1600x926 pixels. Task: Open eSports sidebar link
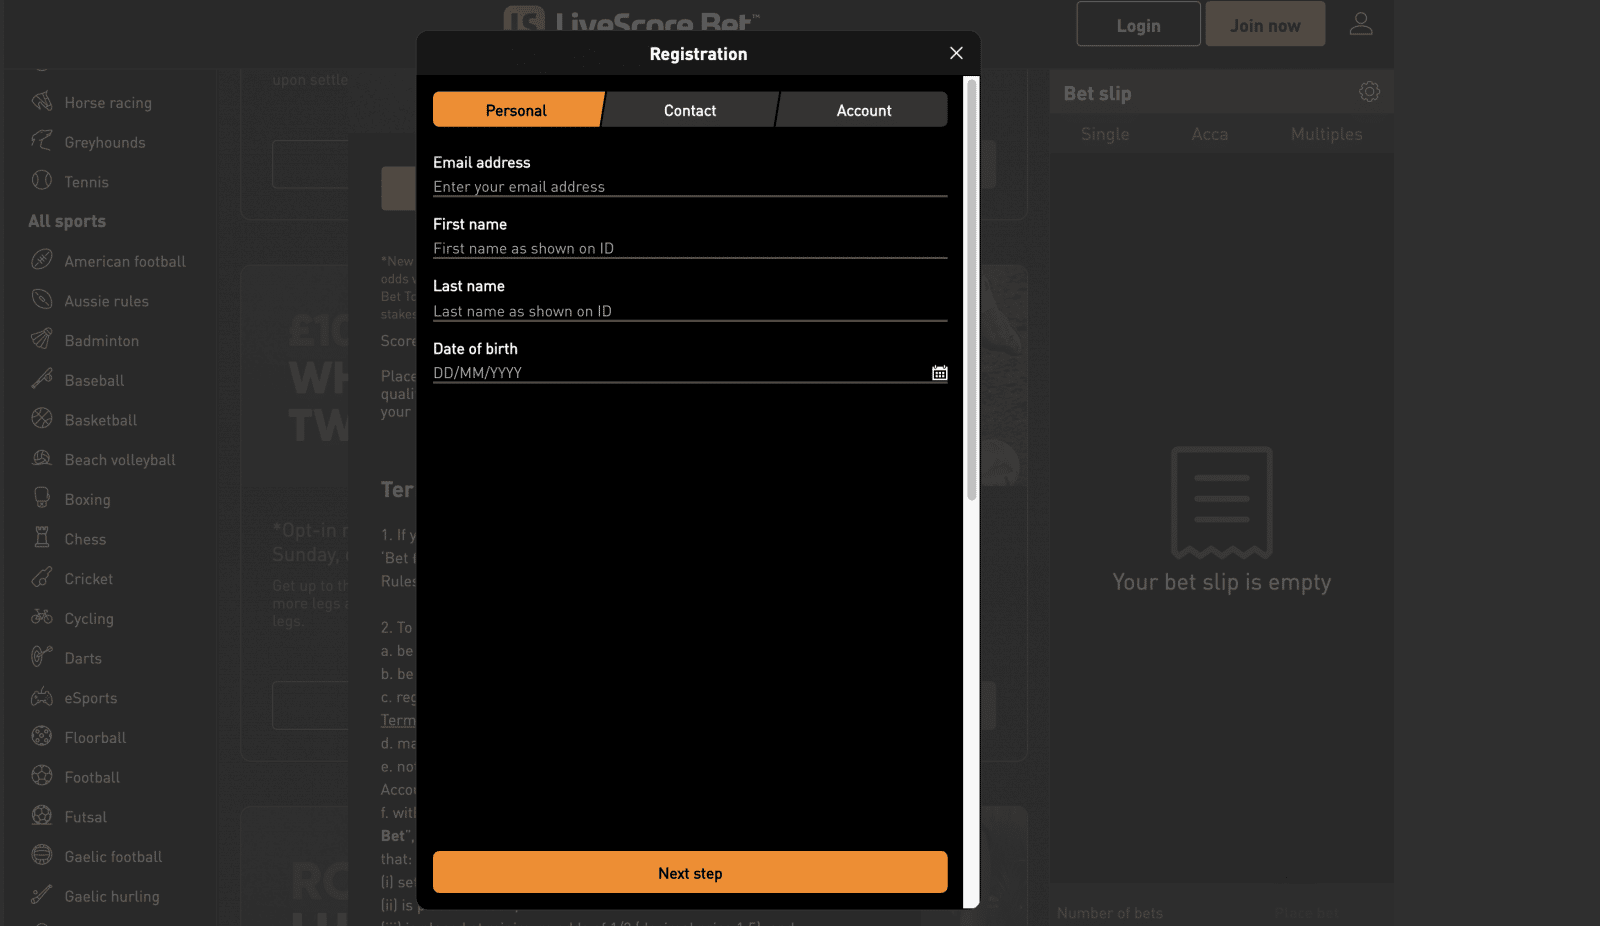click(91, 698)
